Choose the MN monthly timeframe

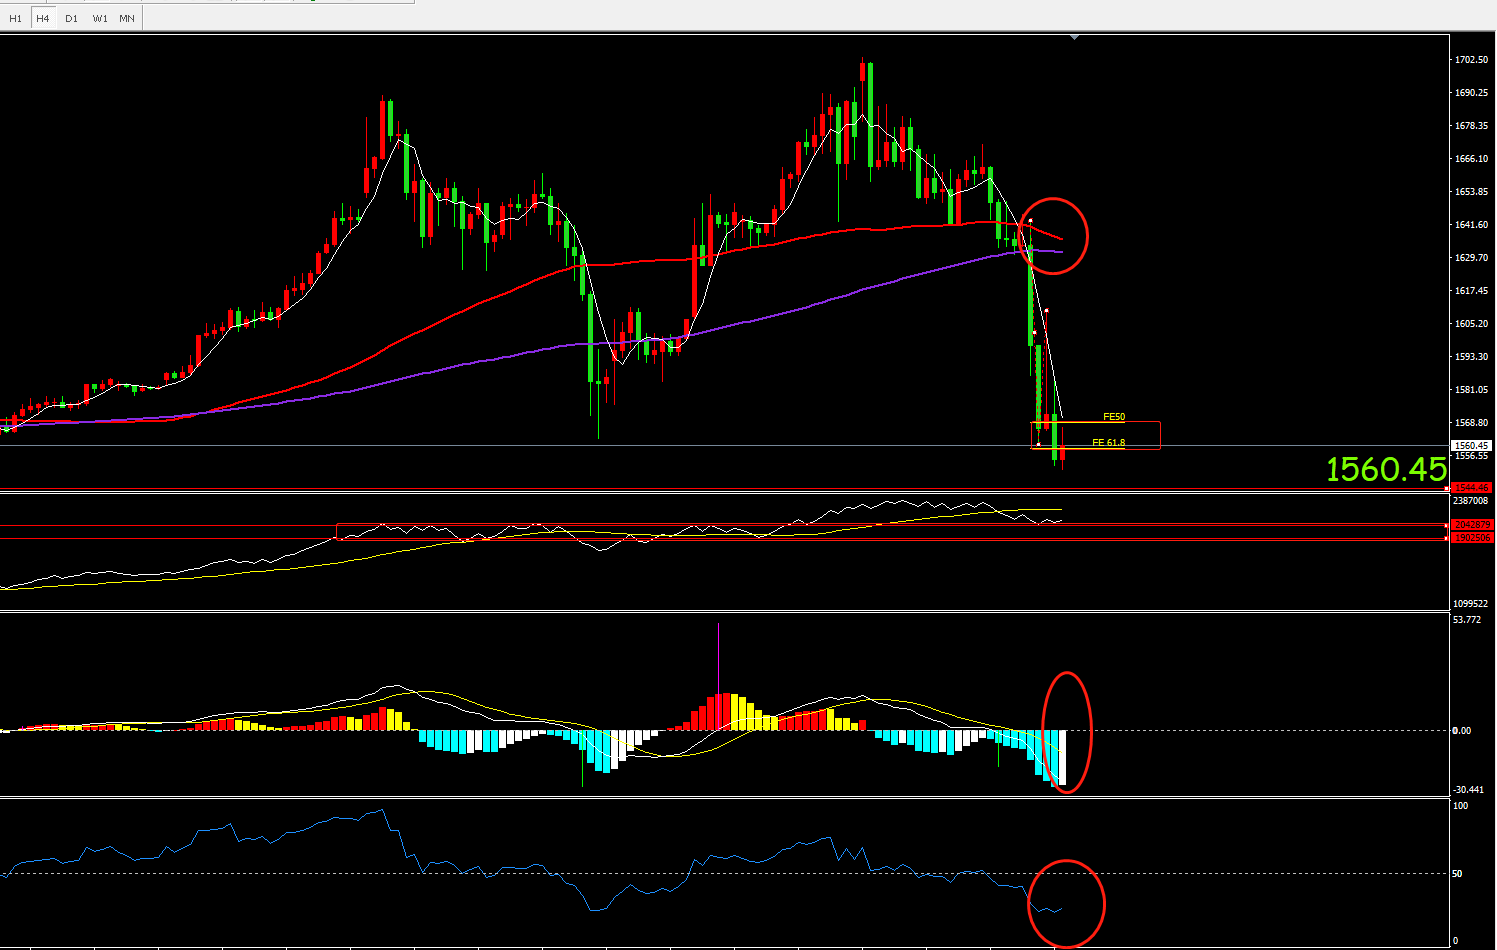coord(127,18)
